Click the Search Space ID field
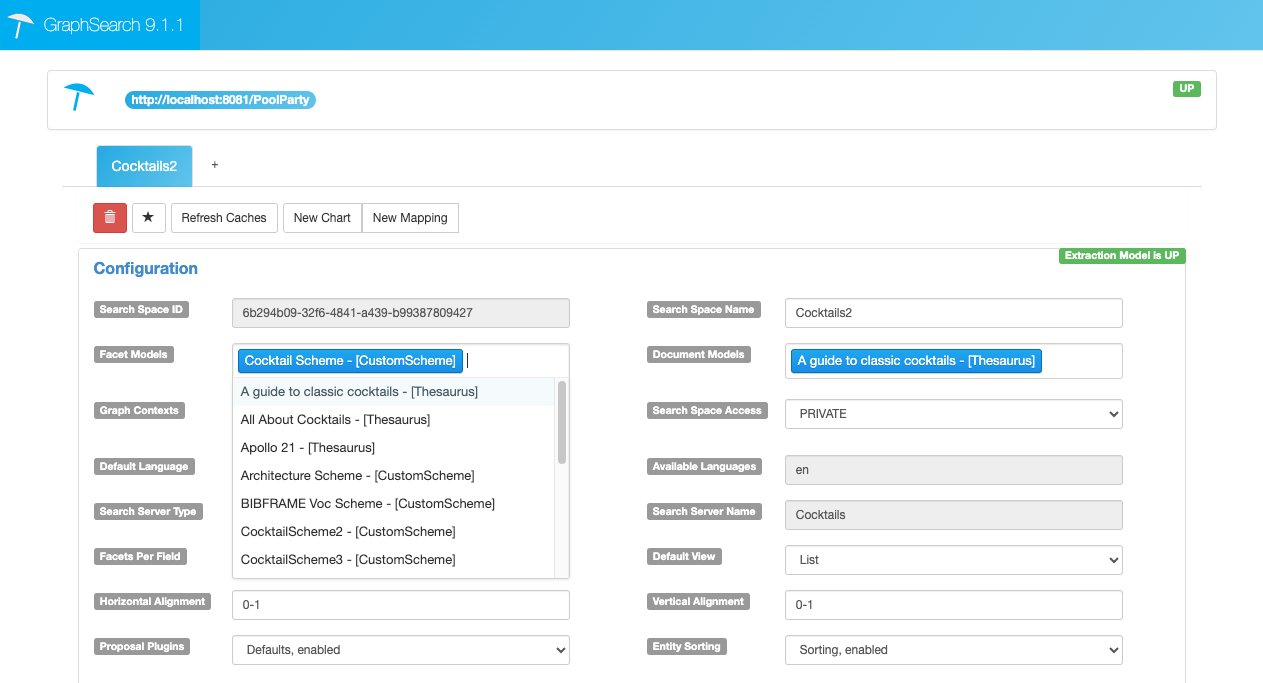Viewport: 1263px width, 683px height. pos(401,313)
